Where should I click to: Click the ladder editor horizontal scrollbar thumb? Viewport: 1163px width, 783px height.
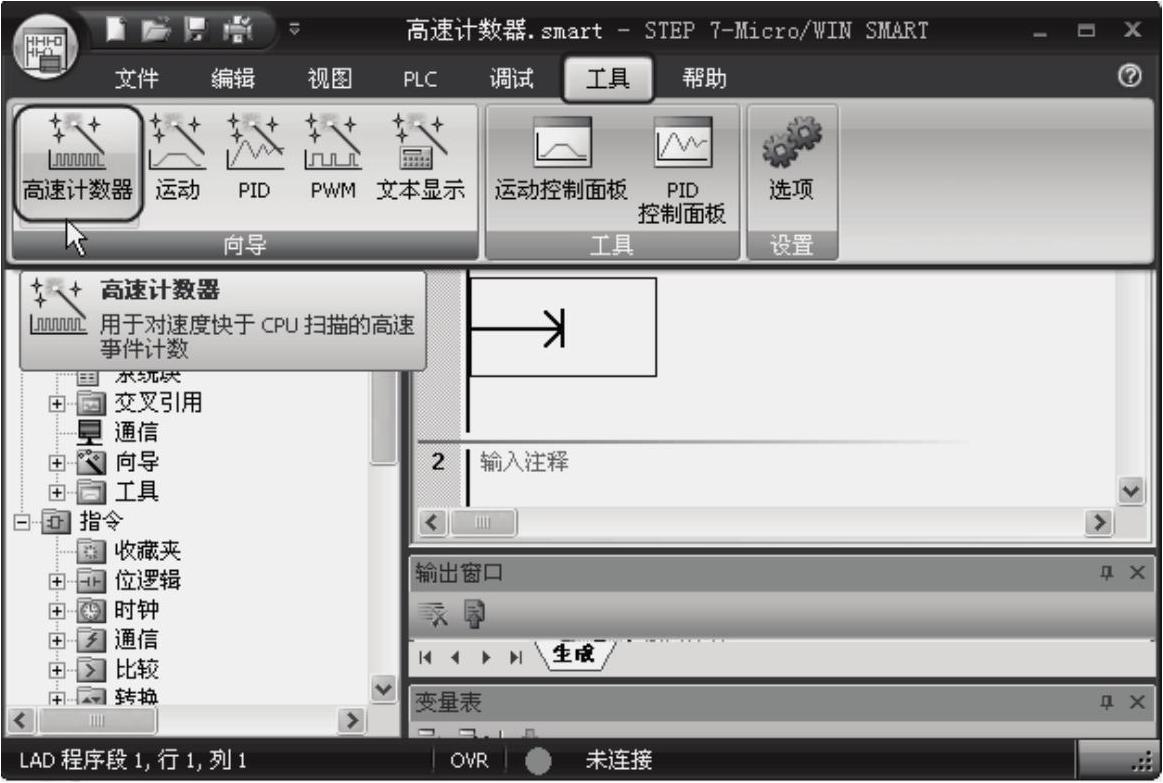pyautogui.click(x=483, y=523)
